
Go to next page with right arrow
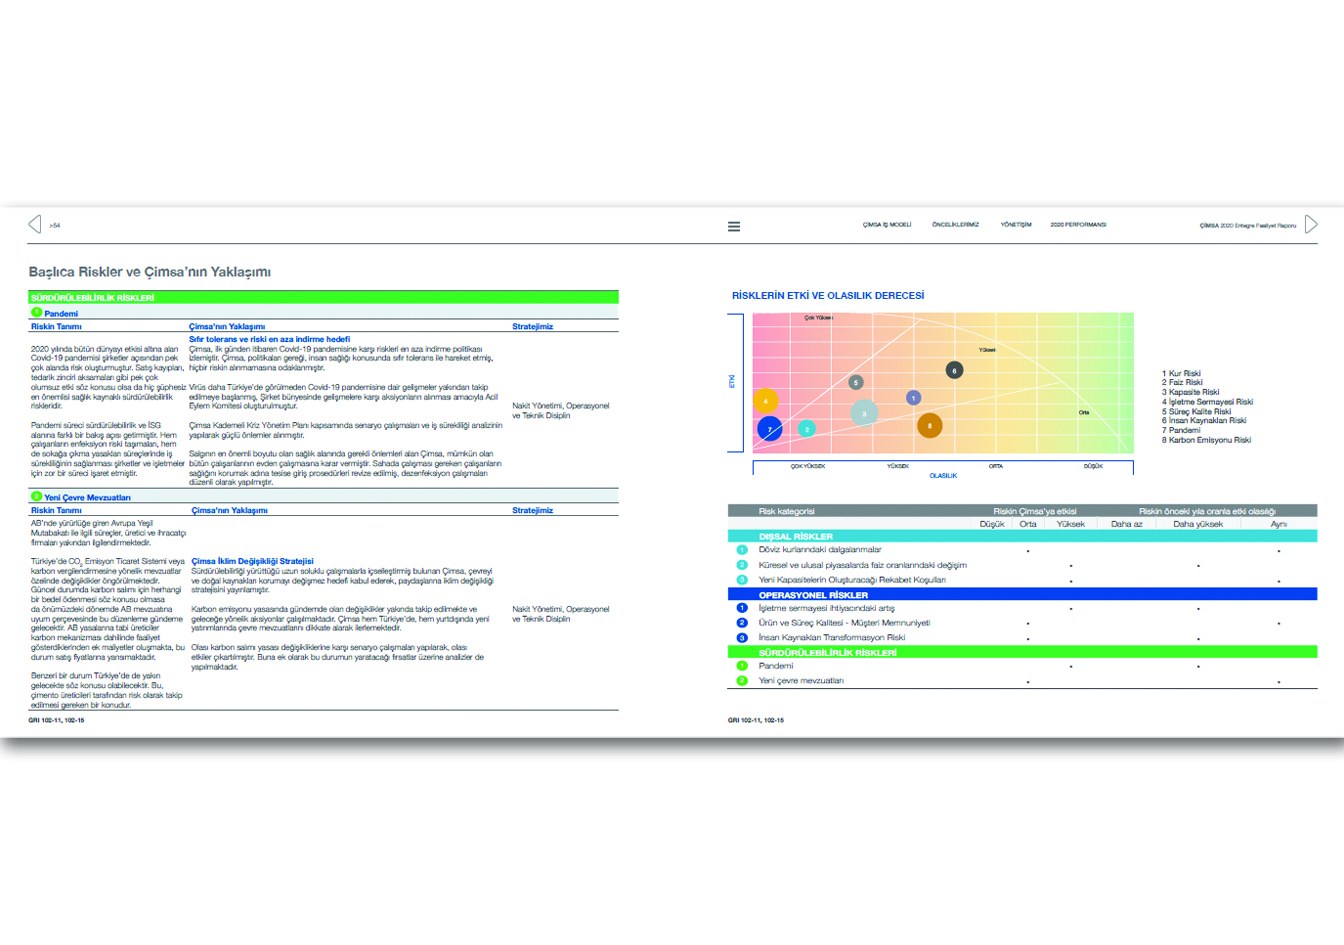pos(1311,224)
